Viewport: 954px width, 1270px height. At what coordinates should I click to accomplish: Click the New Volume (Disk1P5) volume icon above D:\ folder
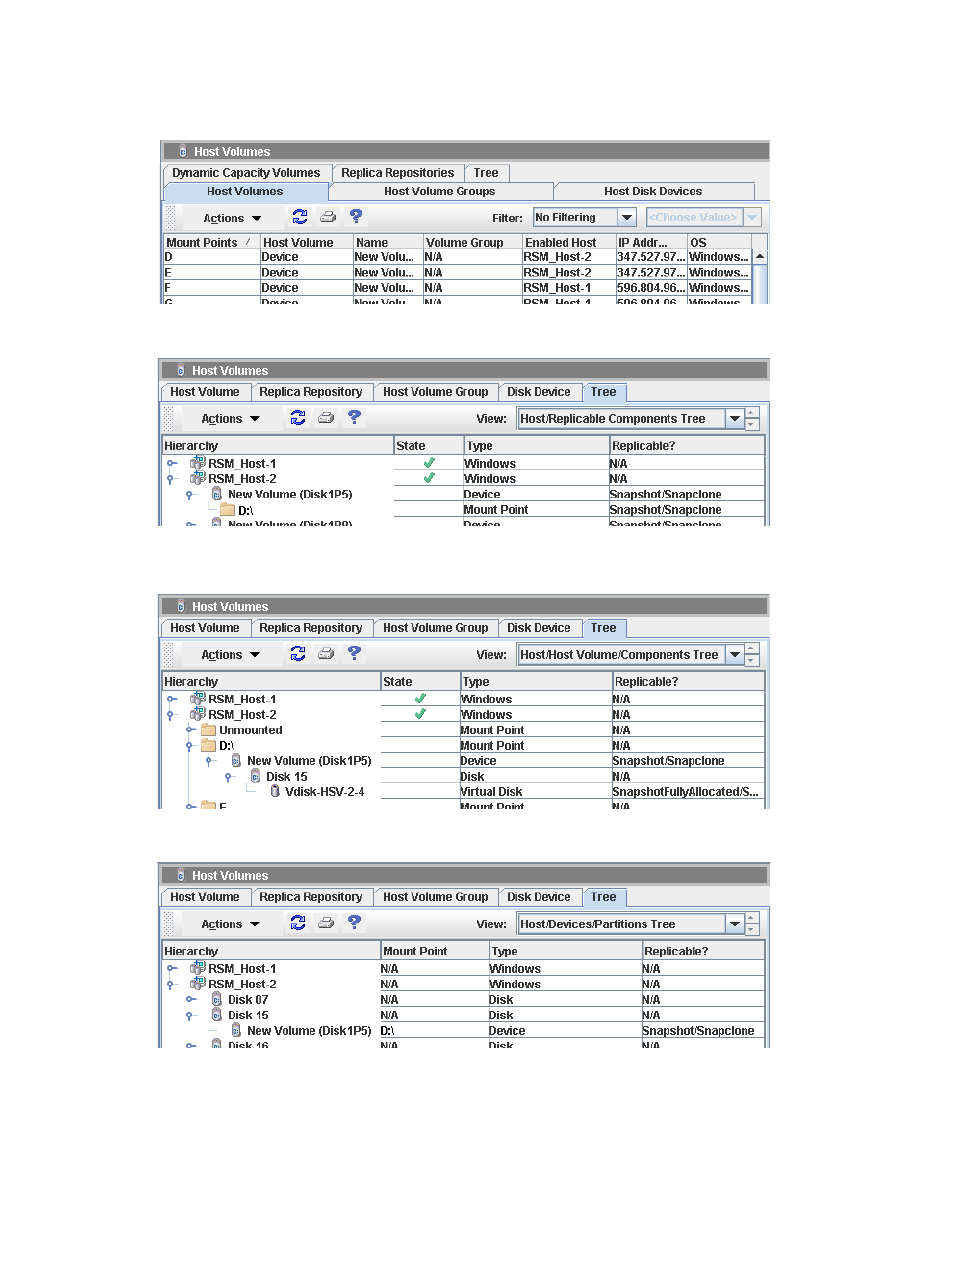pyautogui.click(x=217, y=494)
